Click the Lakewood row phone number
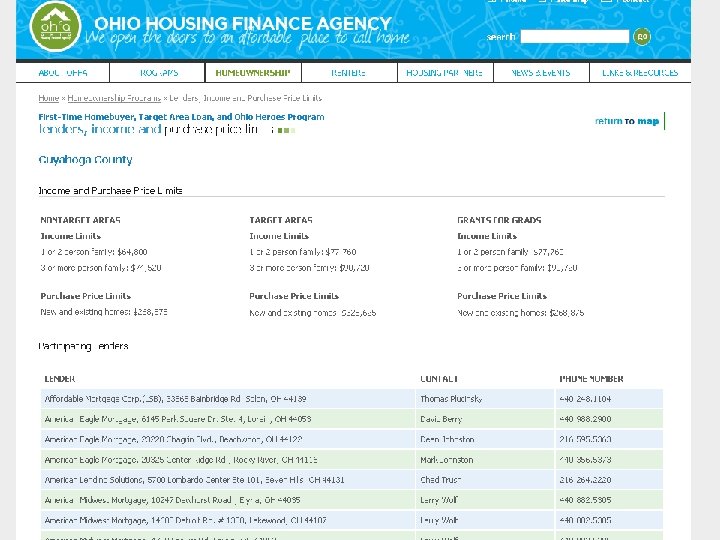This screenshot has width=720, height=540. pyautogui.click(x=585, y=520)
